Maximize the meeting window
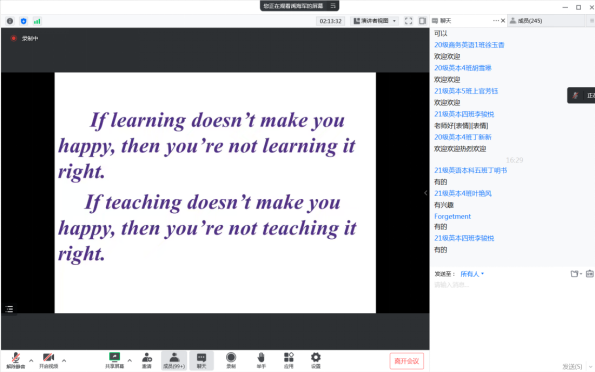Viewport: 595px width, 372px height. [578, 7]
